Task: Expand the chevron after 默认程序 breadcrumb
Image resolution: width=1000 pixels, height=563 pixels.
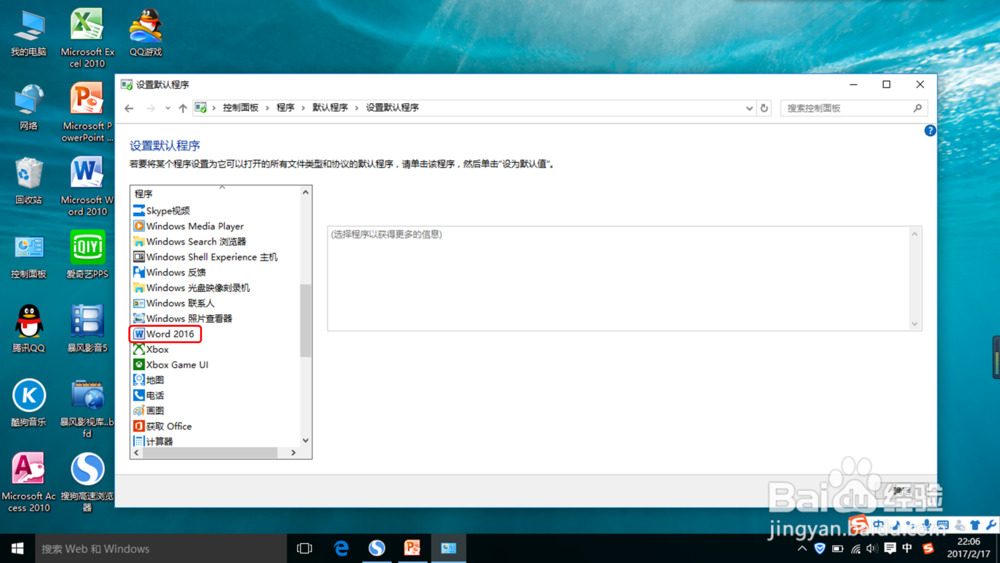Action: (357, 108)
